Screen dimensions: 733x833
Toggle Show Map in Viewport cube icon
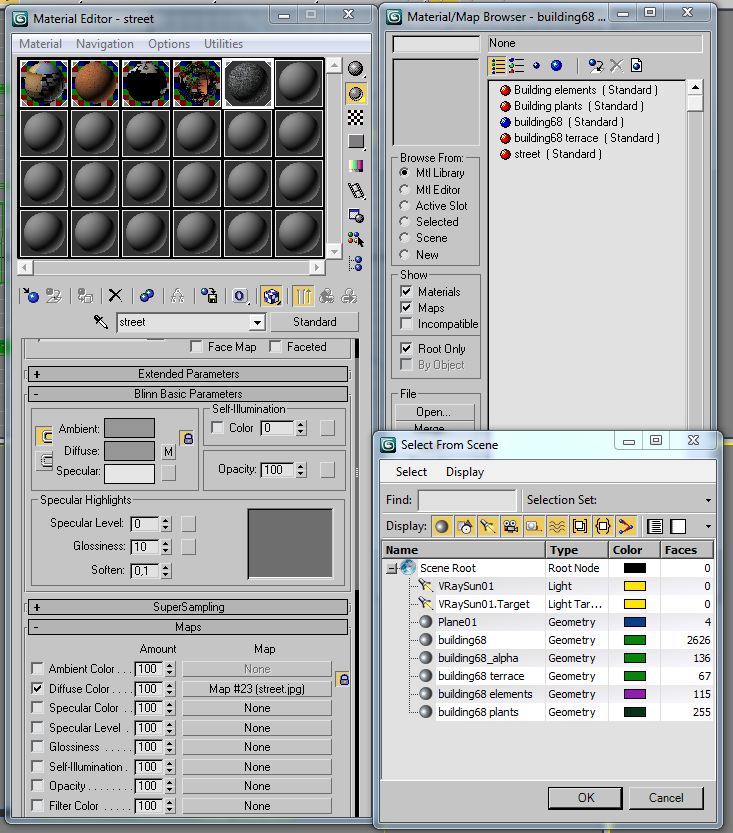click(271, 295)
